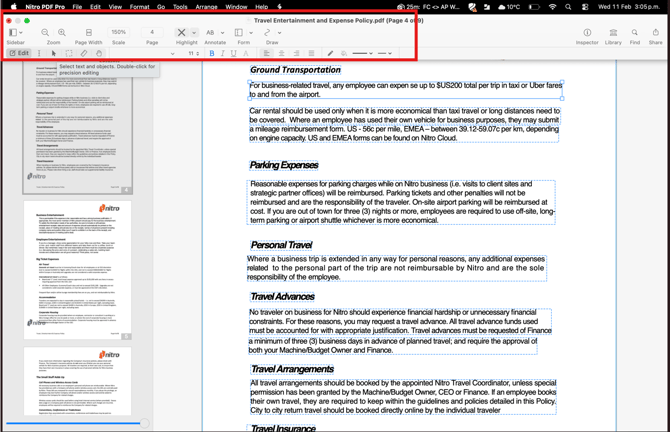This screenshot has height=432, width=670.
Task: Select the Ground Transportation heading
Action: (295, 70)
